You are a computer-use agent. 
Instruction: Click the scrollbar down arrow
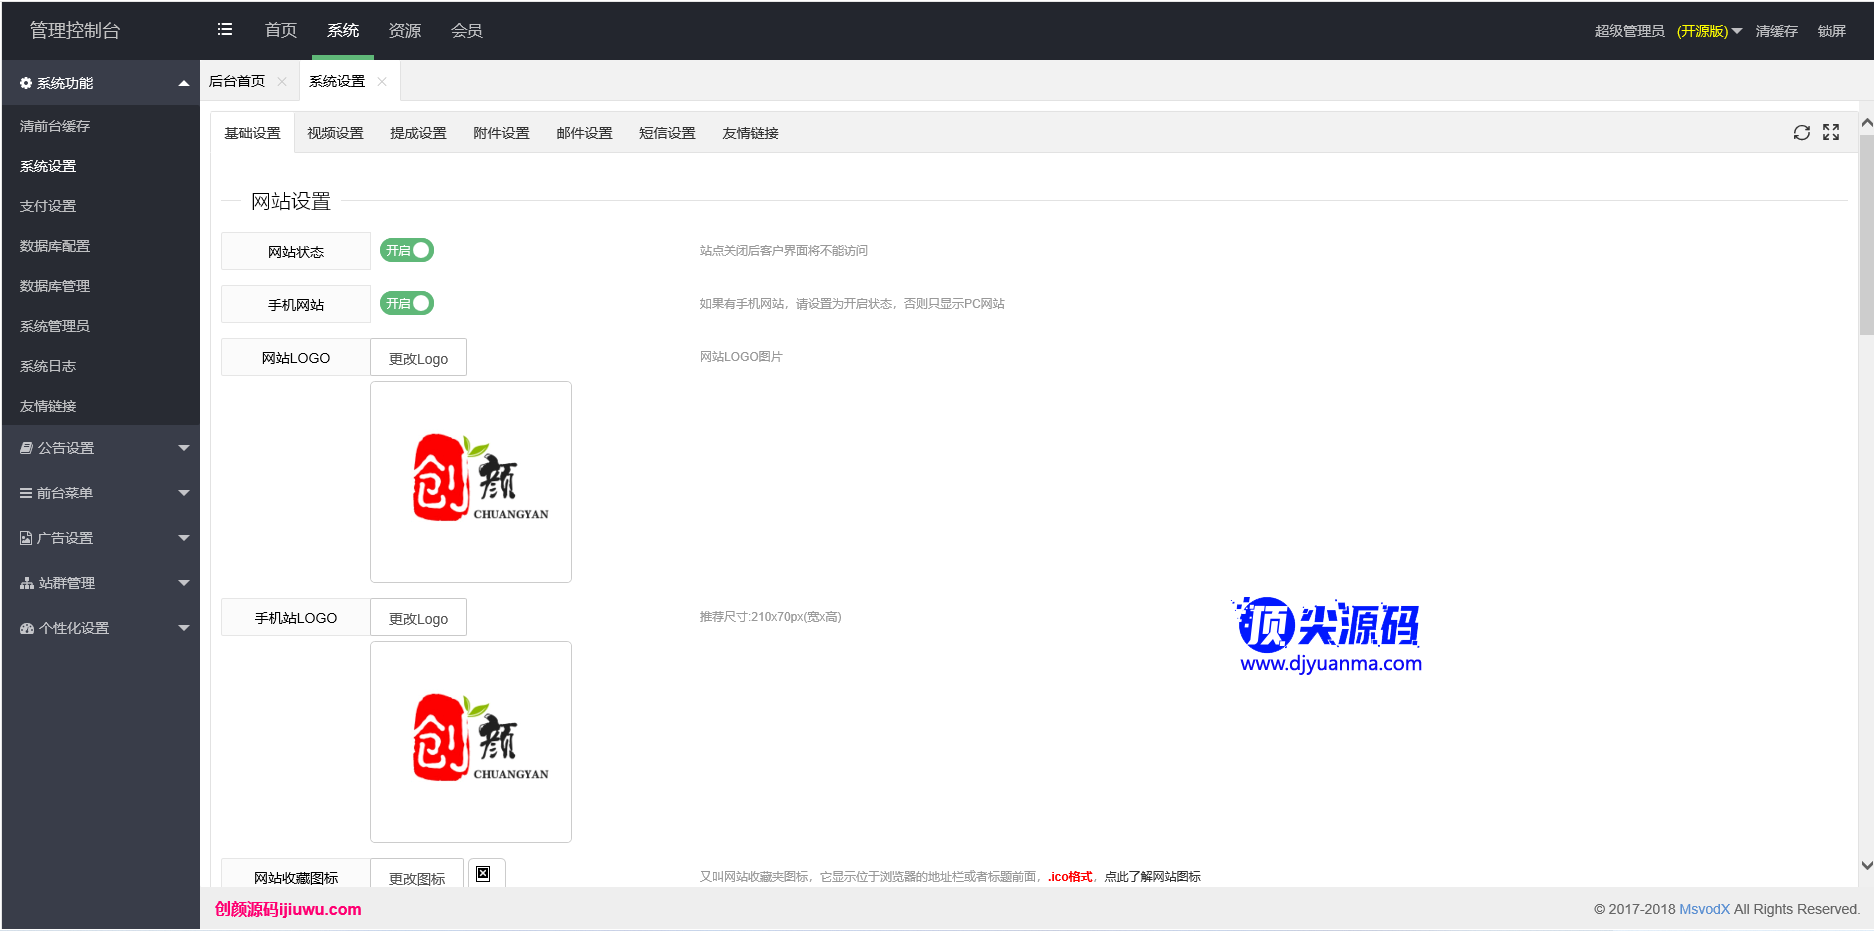point(1866,865)
